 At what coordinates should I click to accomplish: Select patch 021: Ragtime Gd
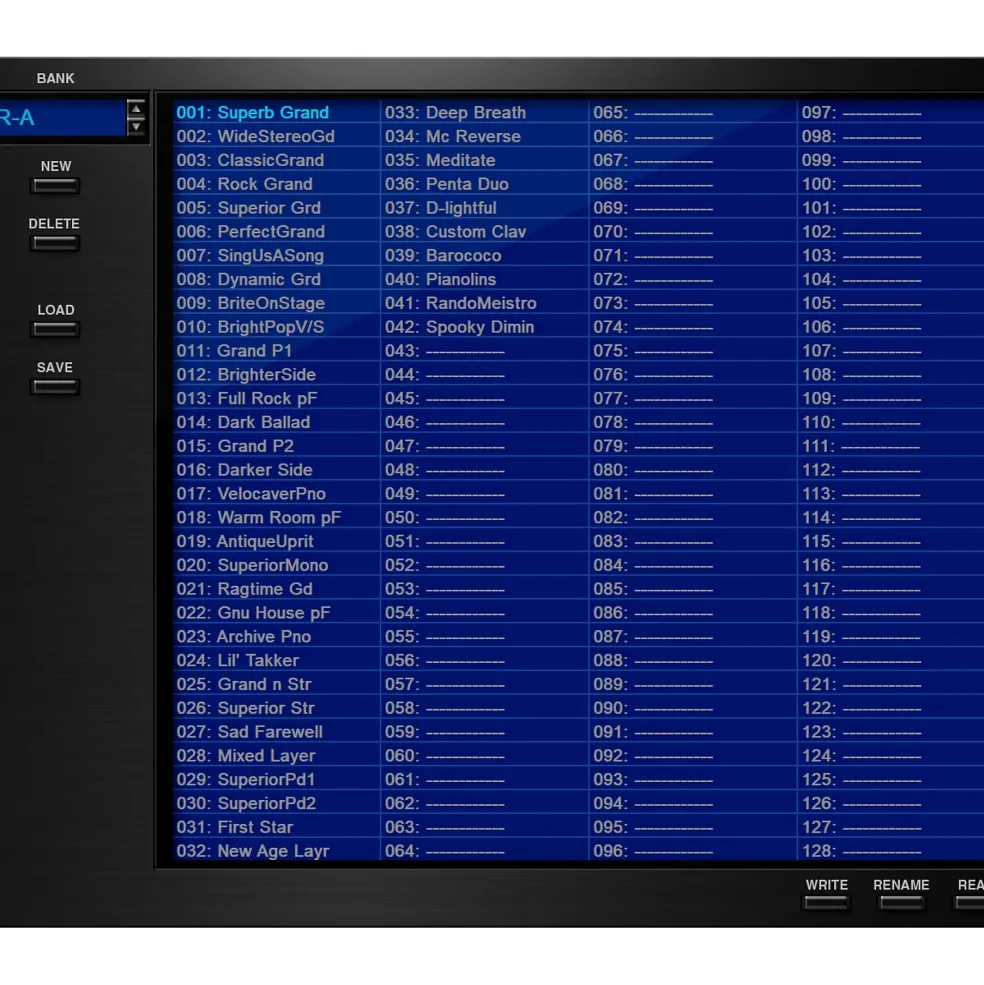(x=276, y=589)
